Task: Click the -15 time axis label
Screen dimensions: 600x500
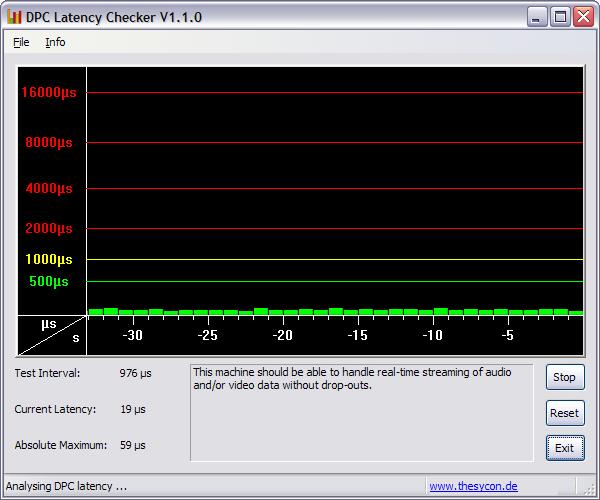Action: 357,336
